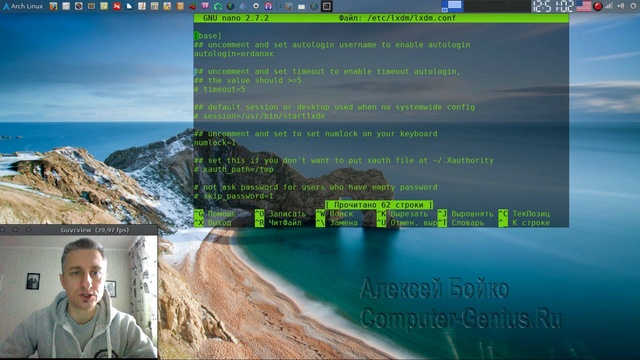Open the digital clock in the panel

[x=553, y=6]
